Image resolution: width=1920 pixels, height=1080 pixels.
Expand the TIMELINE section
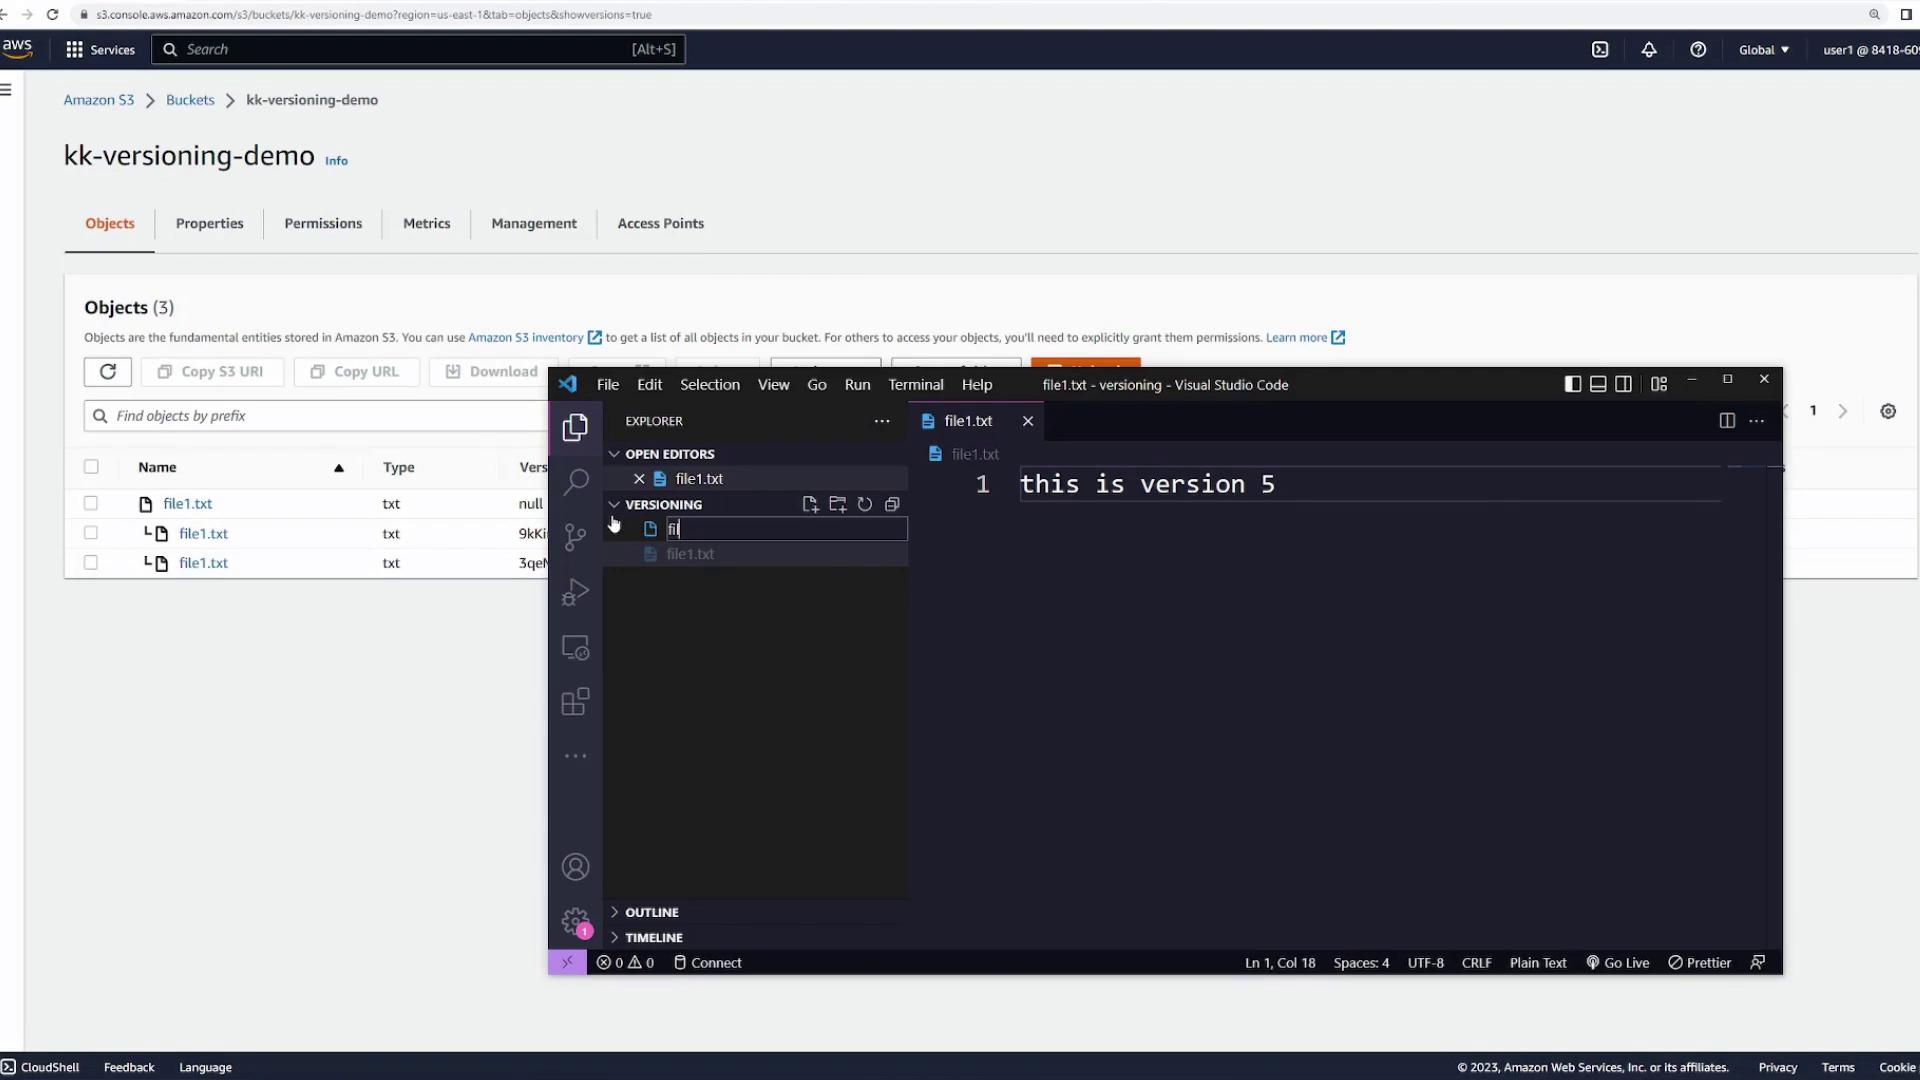653,937
